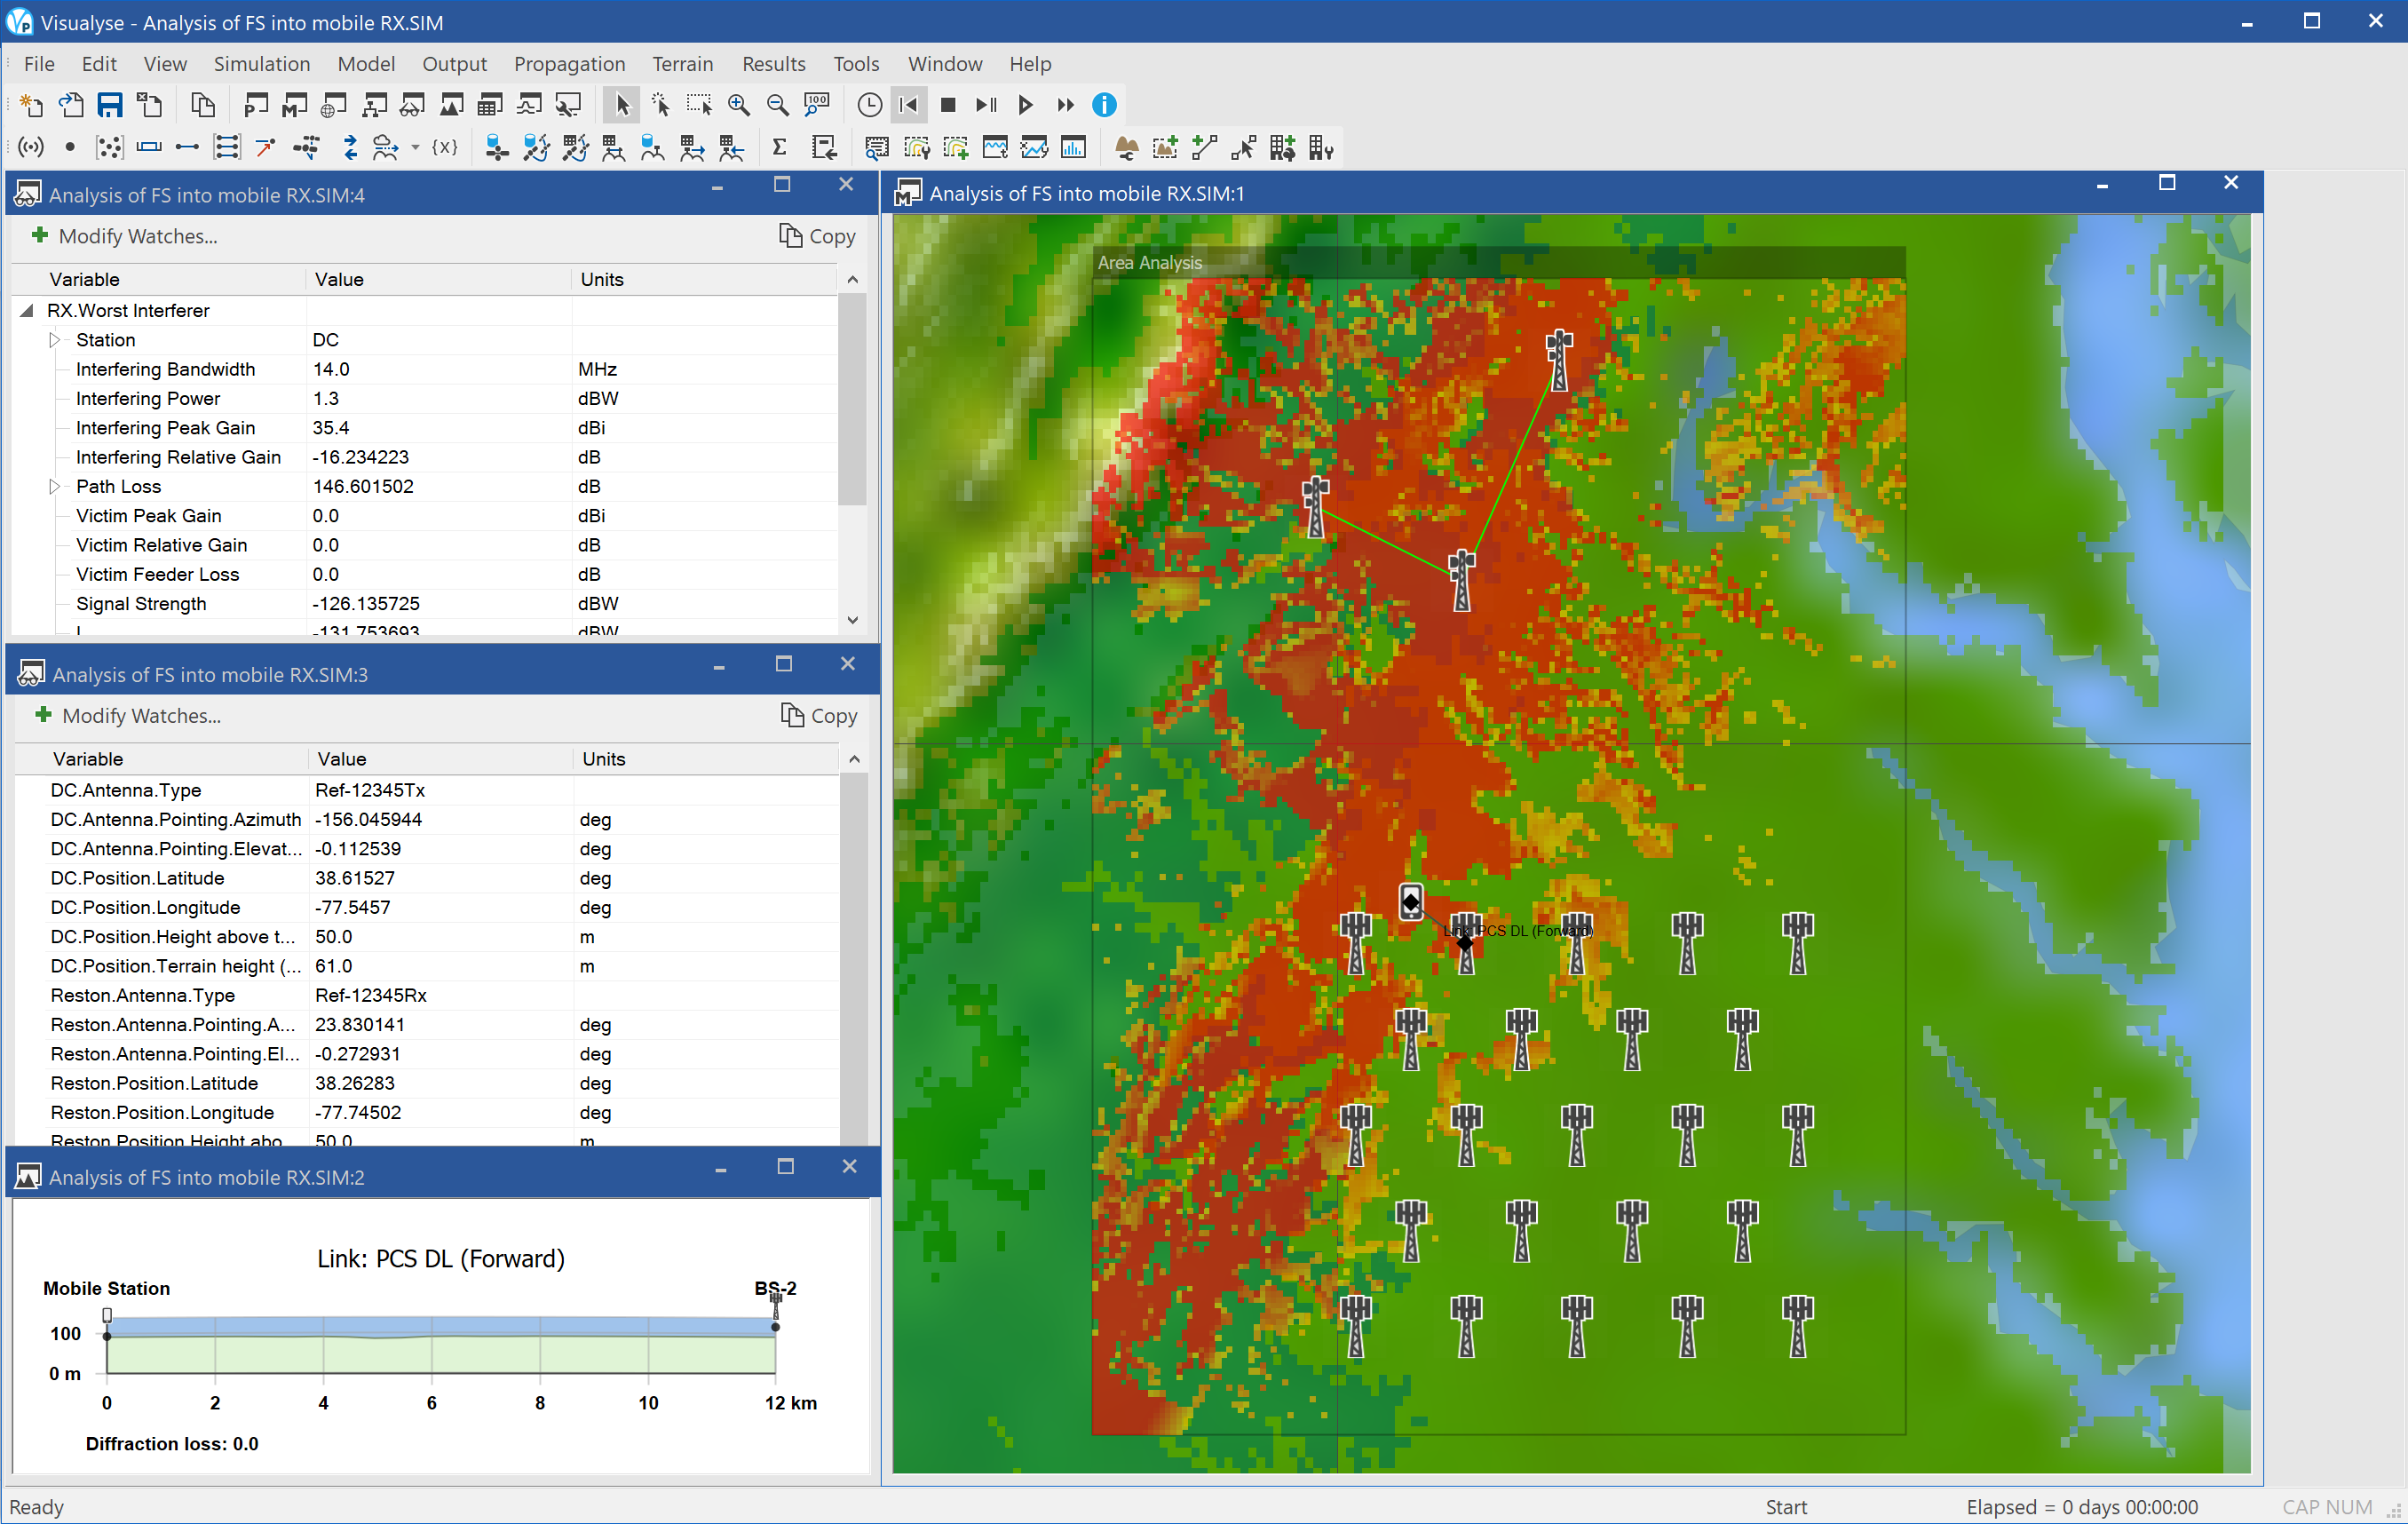Image resolution: width=2408 pixels, height=1524 pixels.
Task: Select the arrow pointer tool
Action: (x=622, y=105)
